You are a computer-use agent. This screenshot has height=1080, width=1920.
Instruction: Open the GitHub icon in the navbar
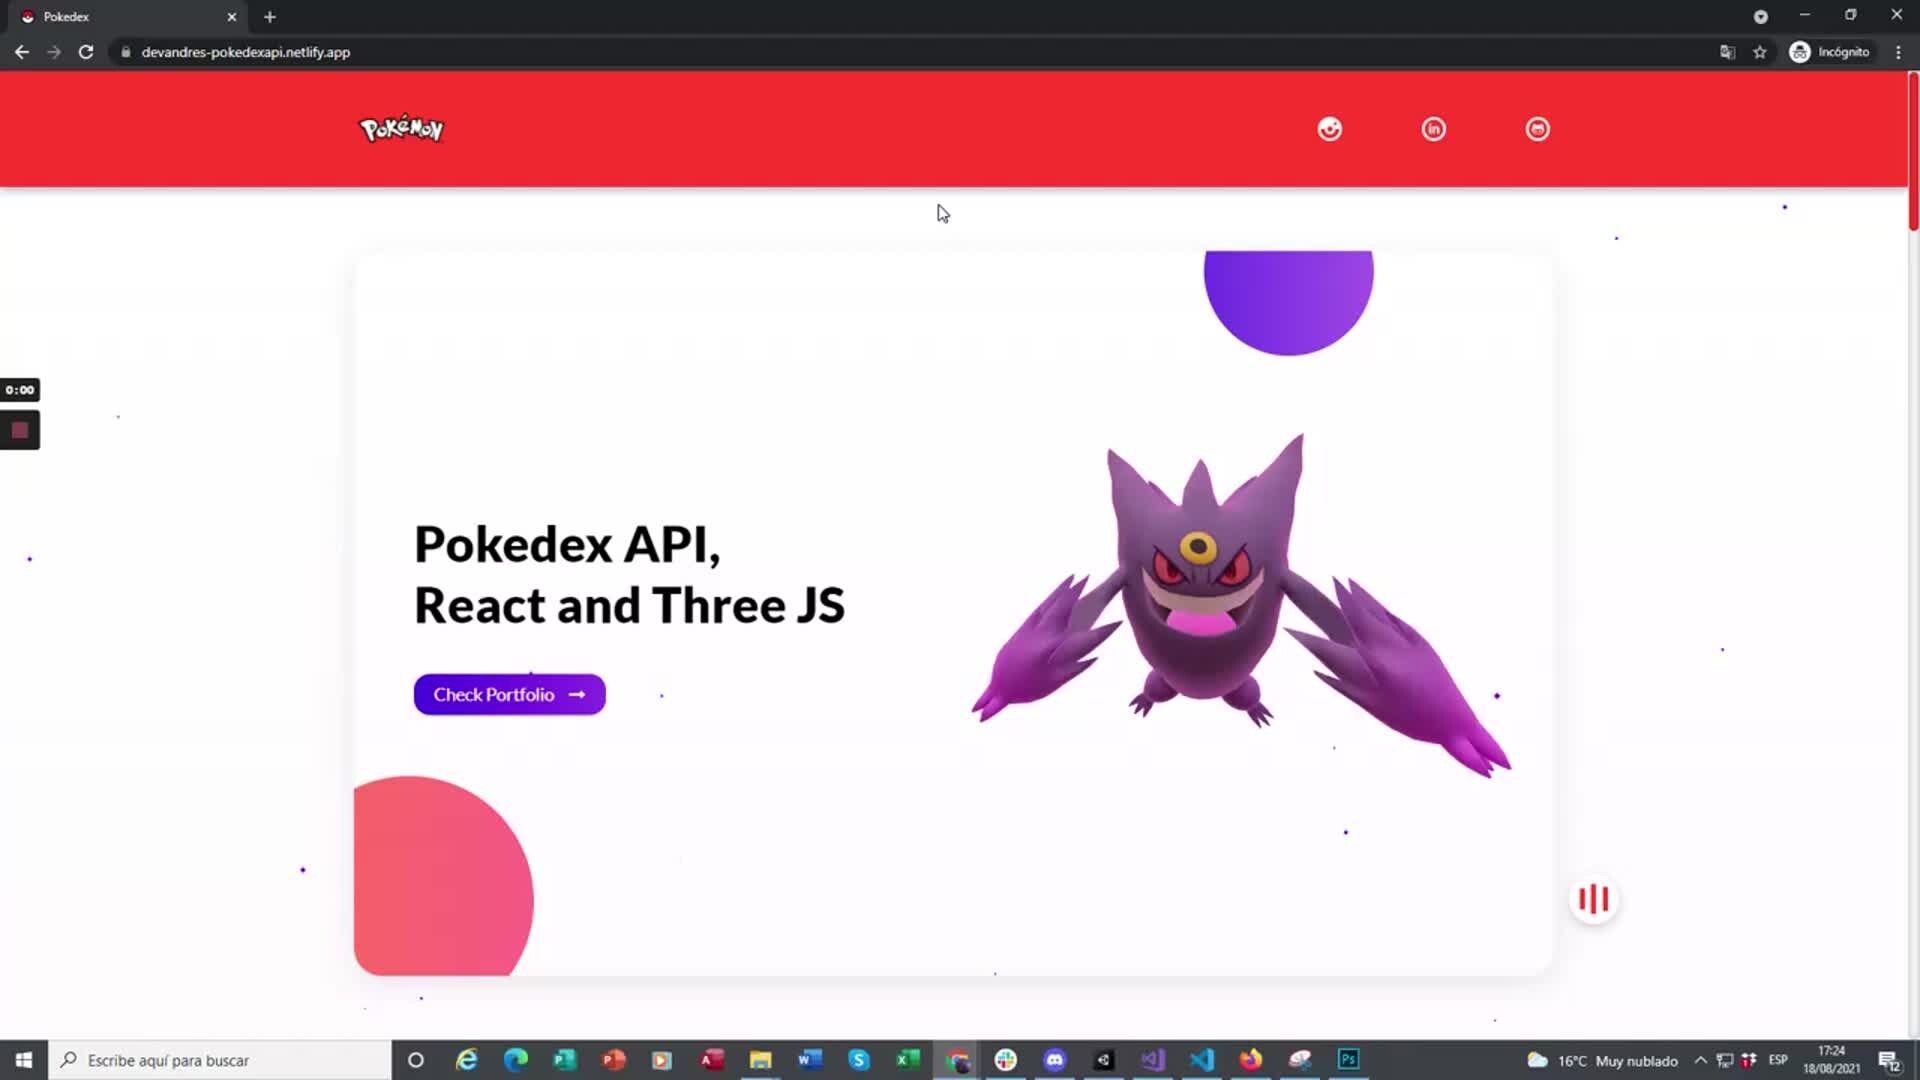(x=1538, y=128)
